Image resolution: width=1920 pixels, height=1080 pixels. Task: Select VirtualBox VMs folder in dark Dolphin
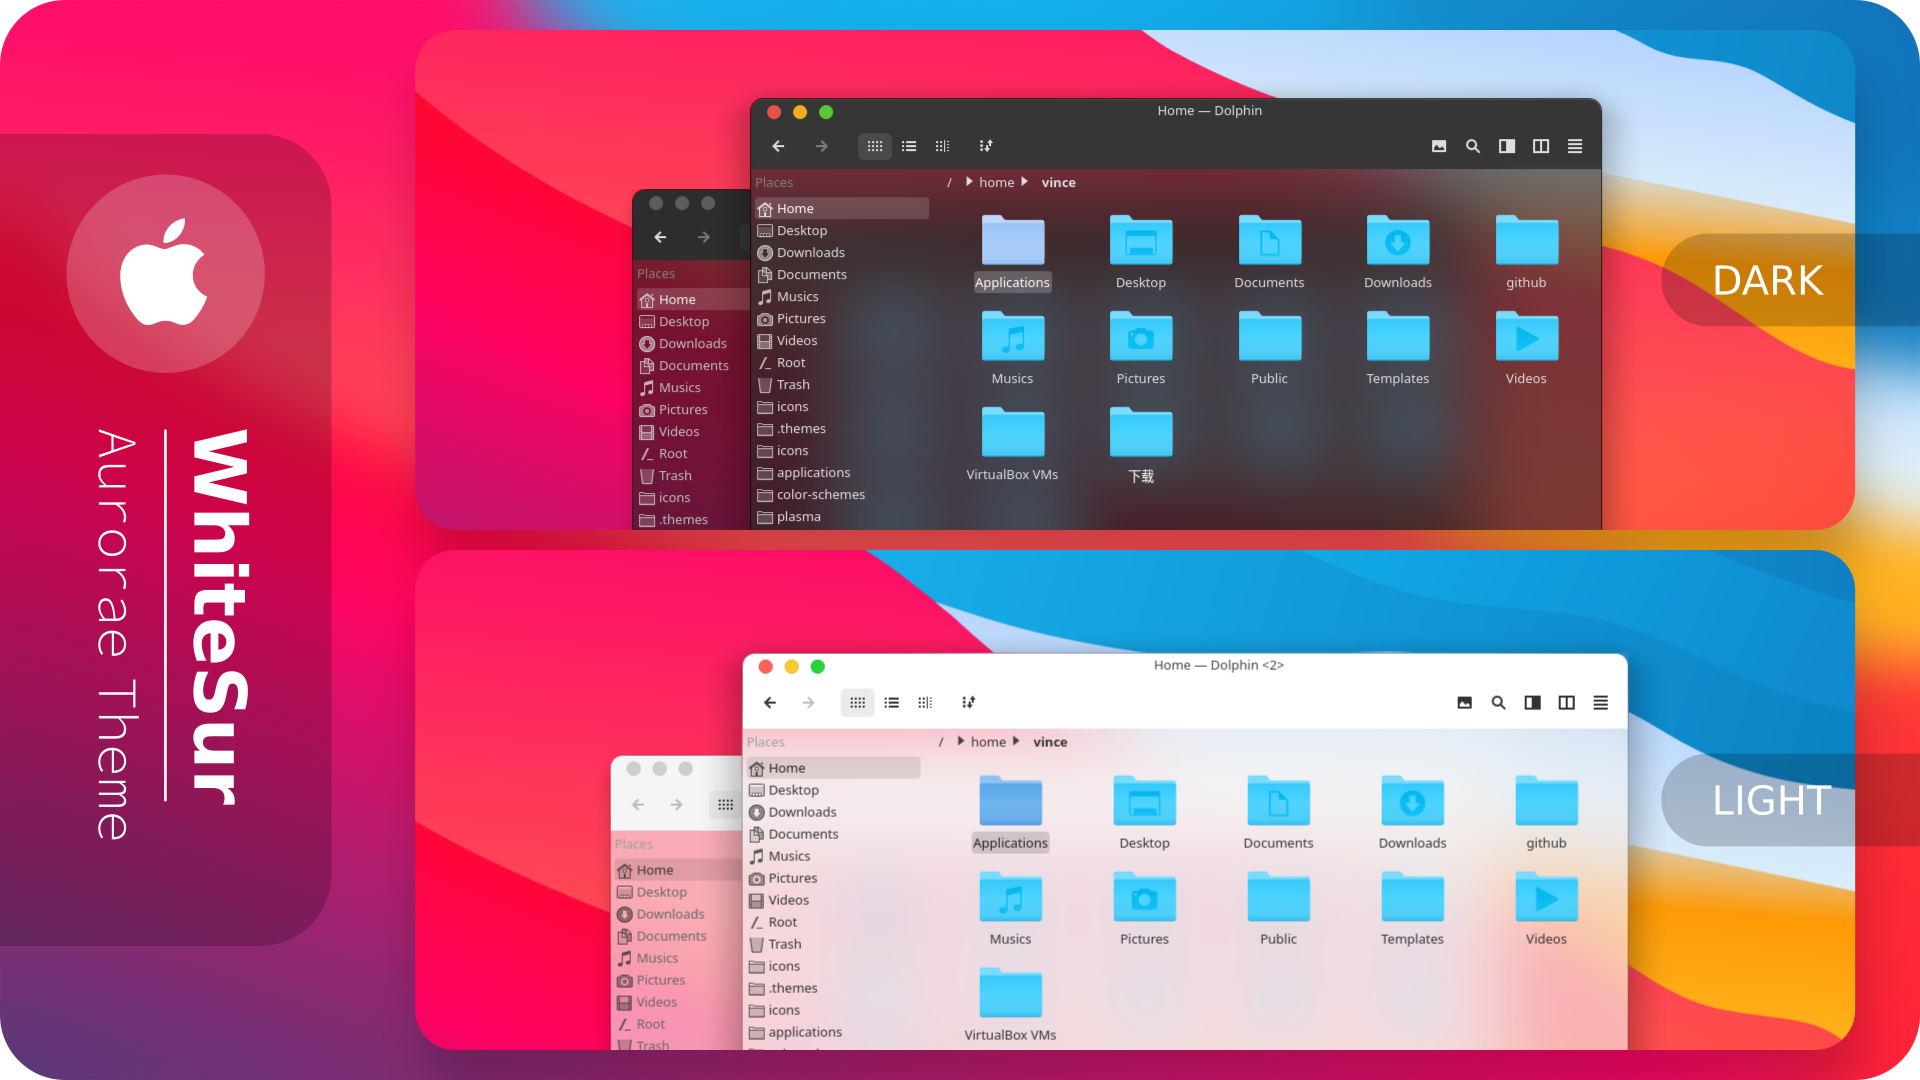pyautogui.click(x=1012, y=444)
